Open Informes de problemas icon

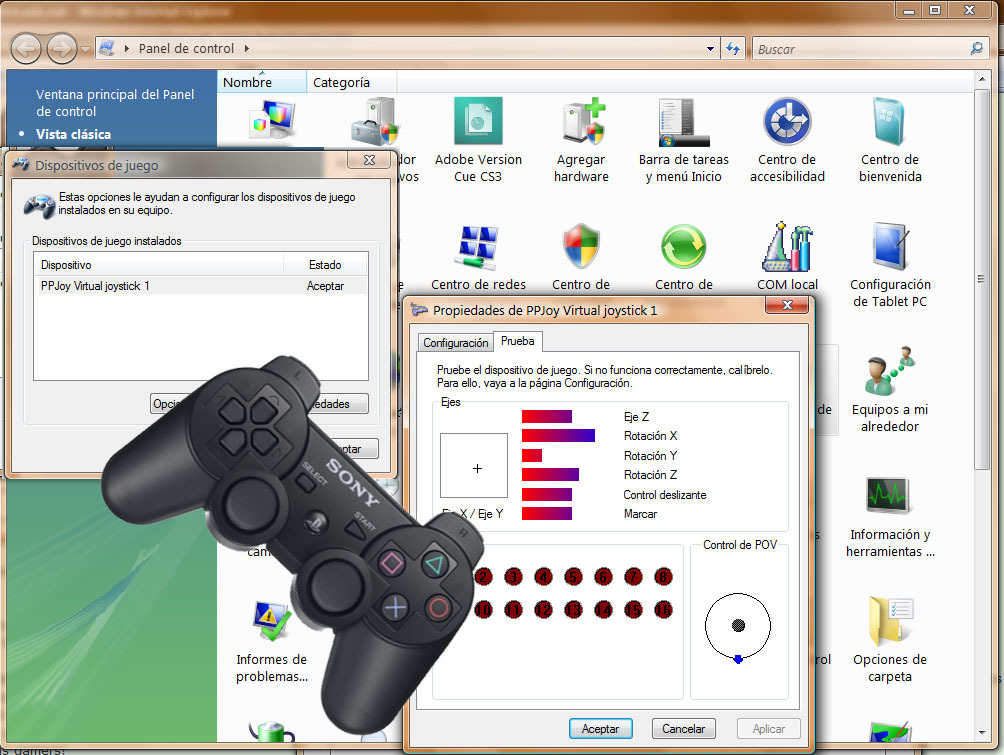[271, 626]
